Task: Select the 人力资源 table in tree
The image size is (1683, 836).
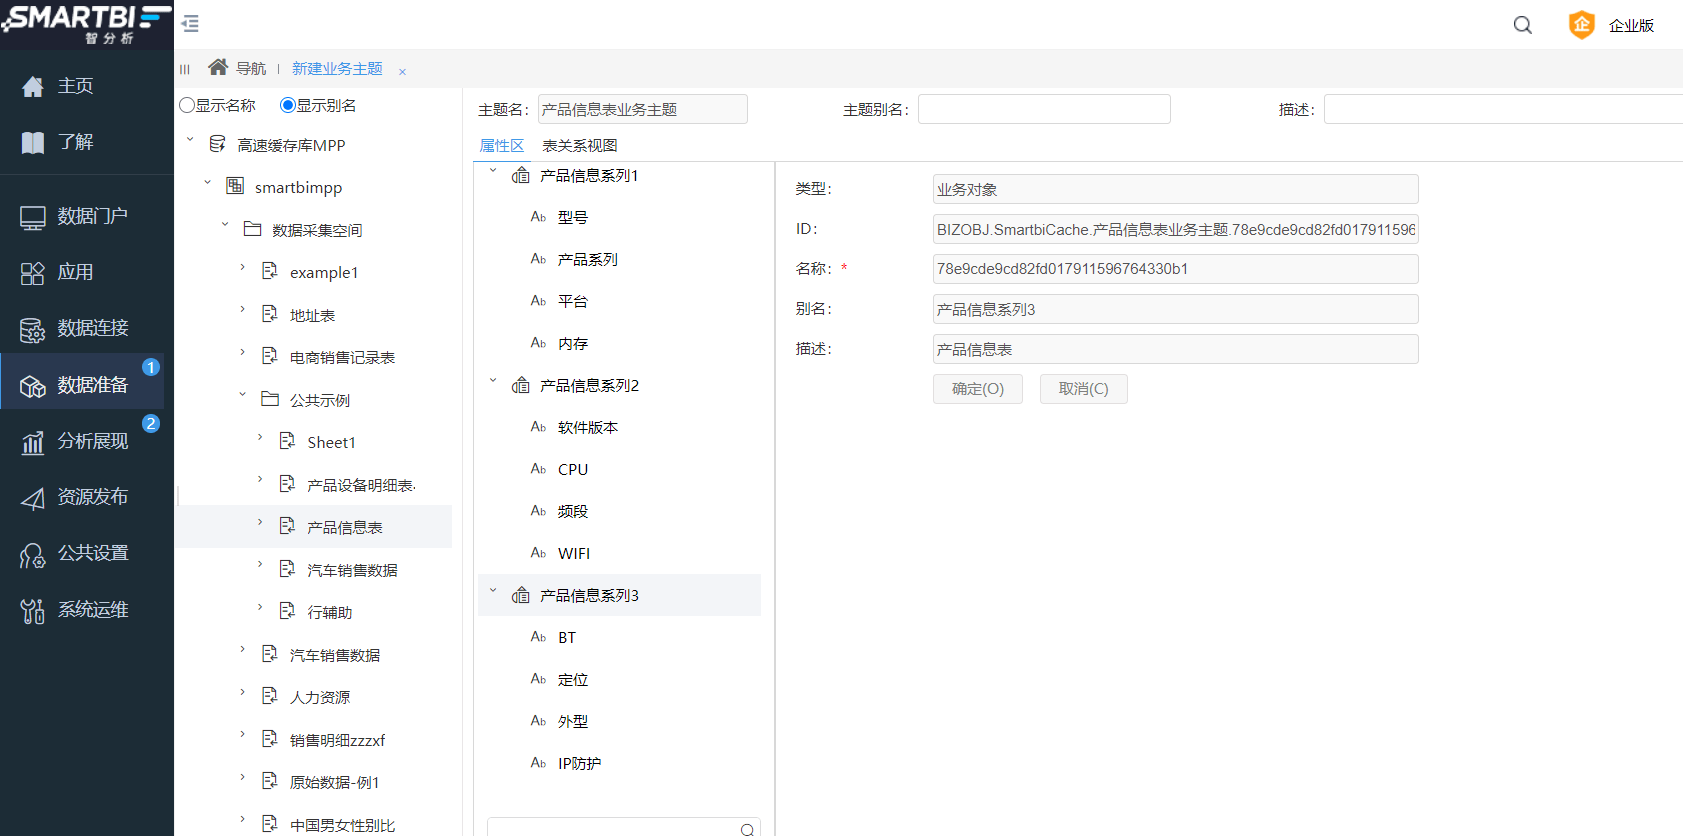Action: click(320, 697)
